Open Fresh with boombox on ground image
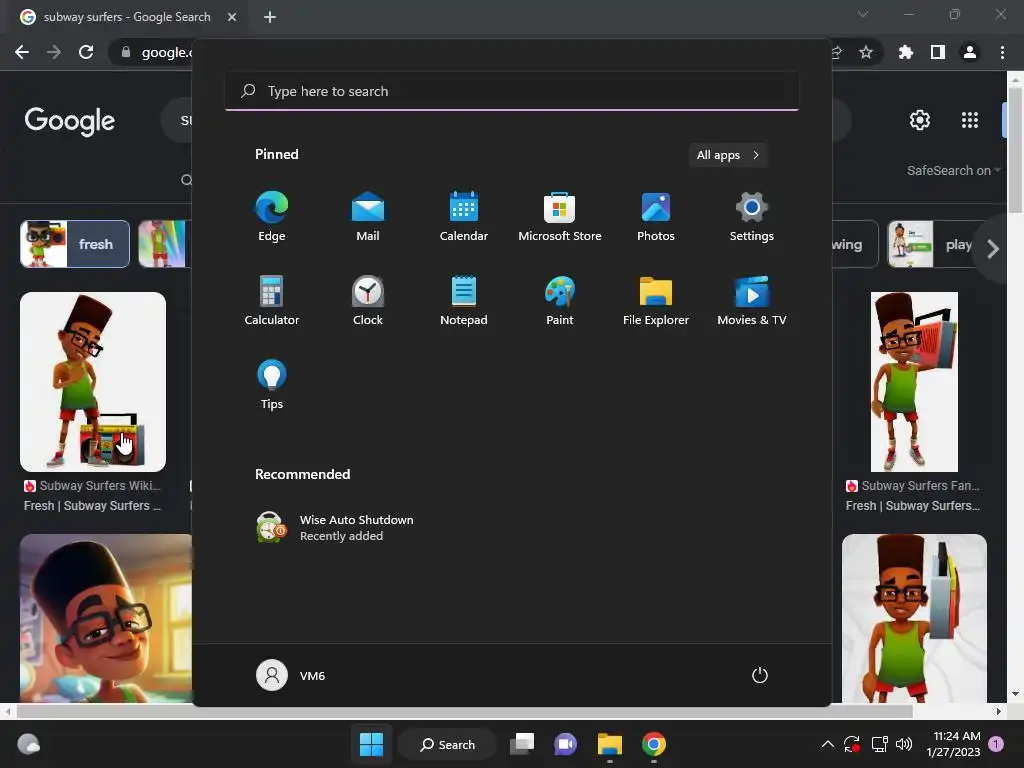 [93, 382]
